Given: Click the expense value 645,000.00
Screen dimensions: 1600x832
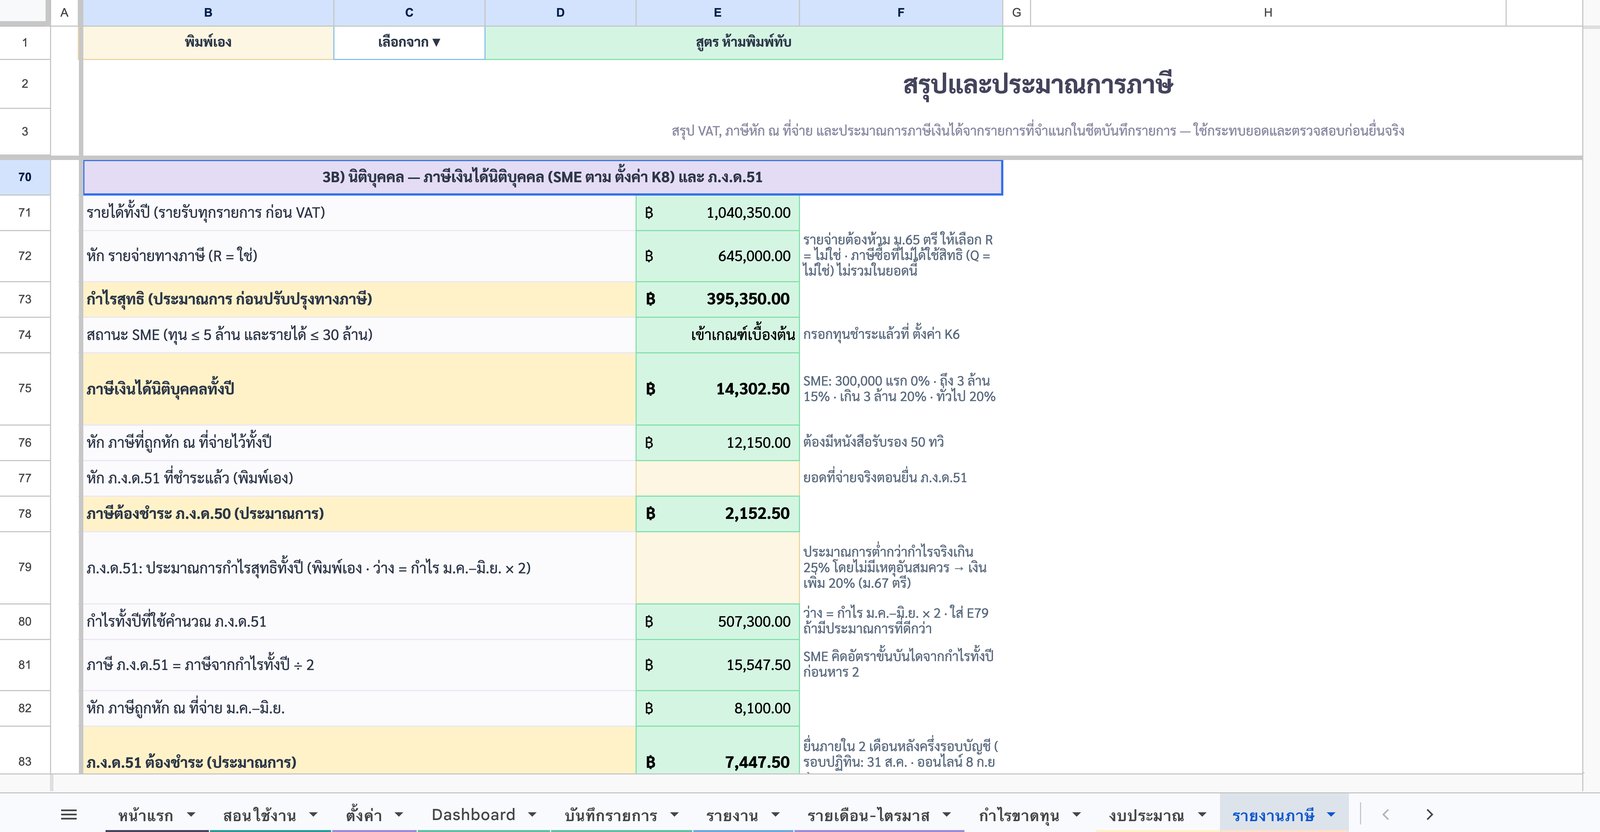Looking at the screenshot, I should [718, 256].
